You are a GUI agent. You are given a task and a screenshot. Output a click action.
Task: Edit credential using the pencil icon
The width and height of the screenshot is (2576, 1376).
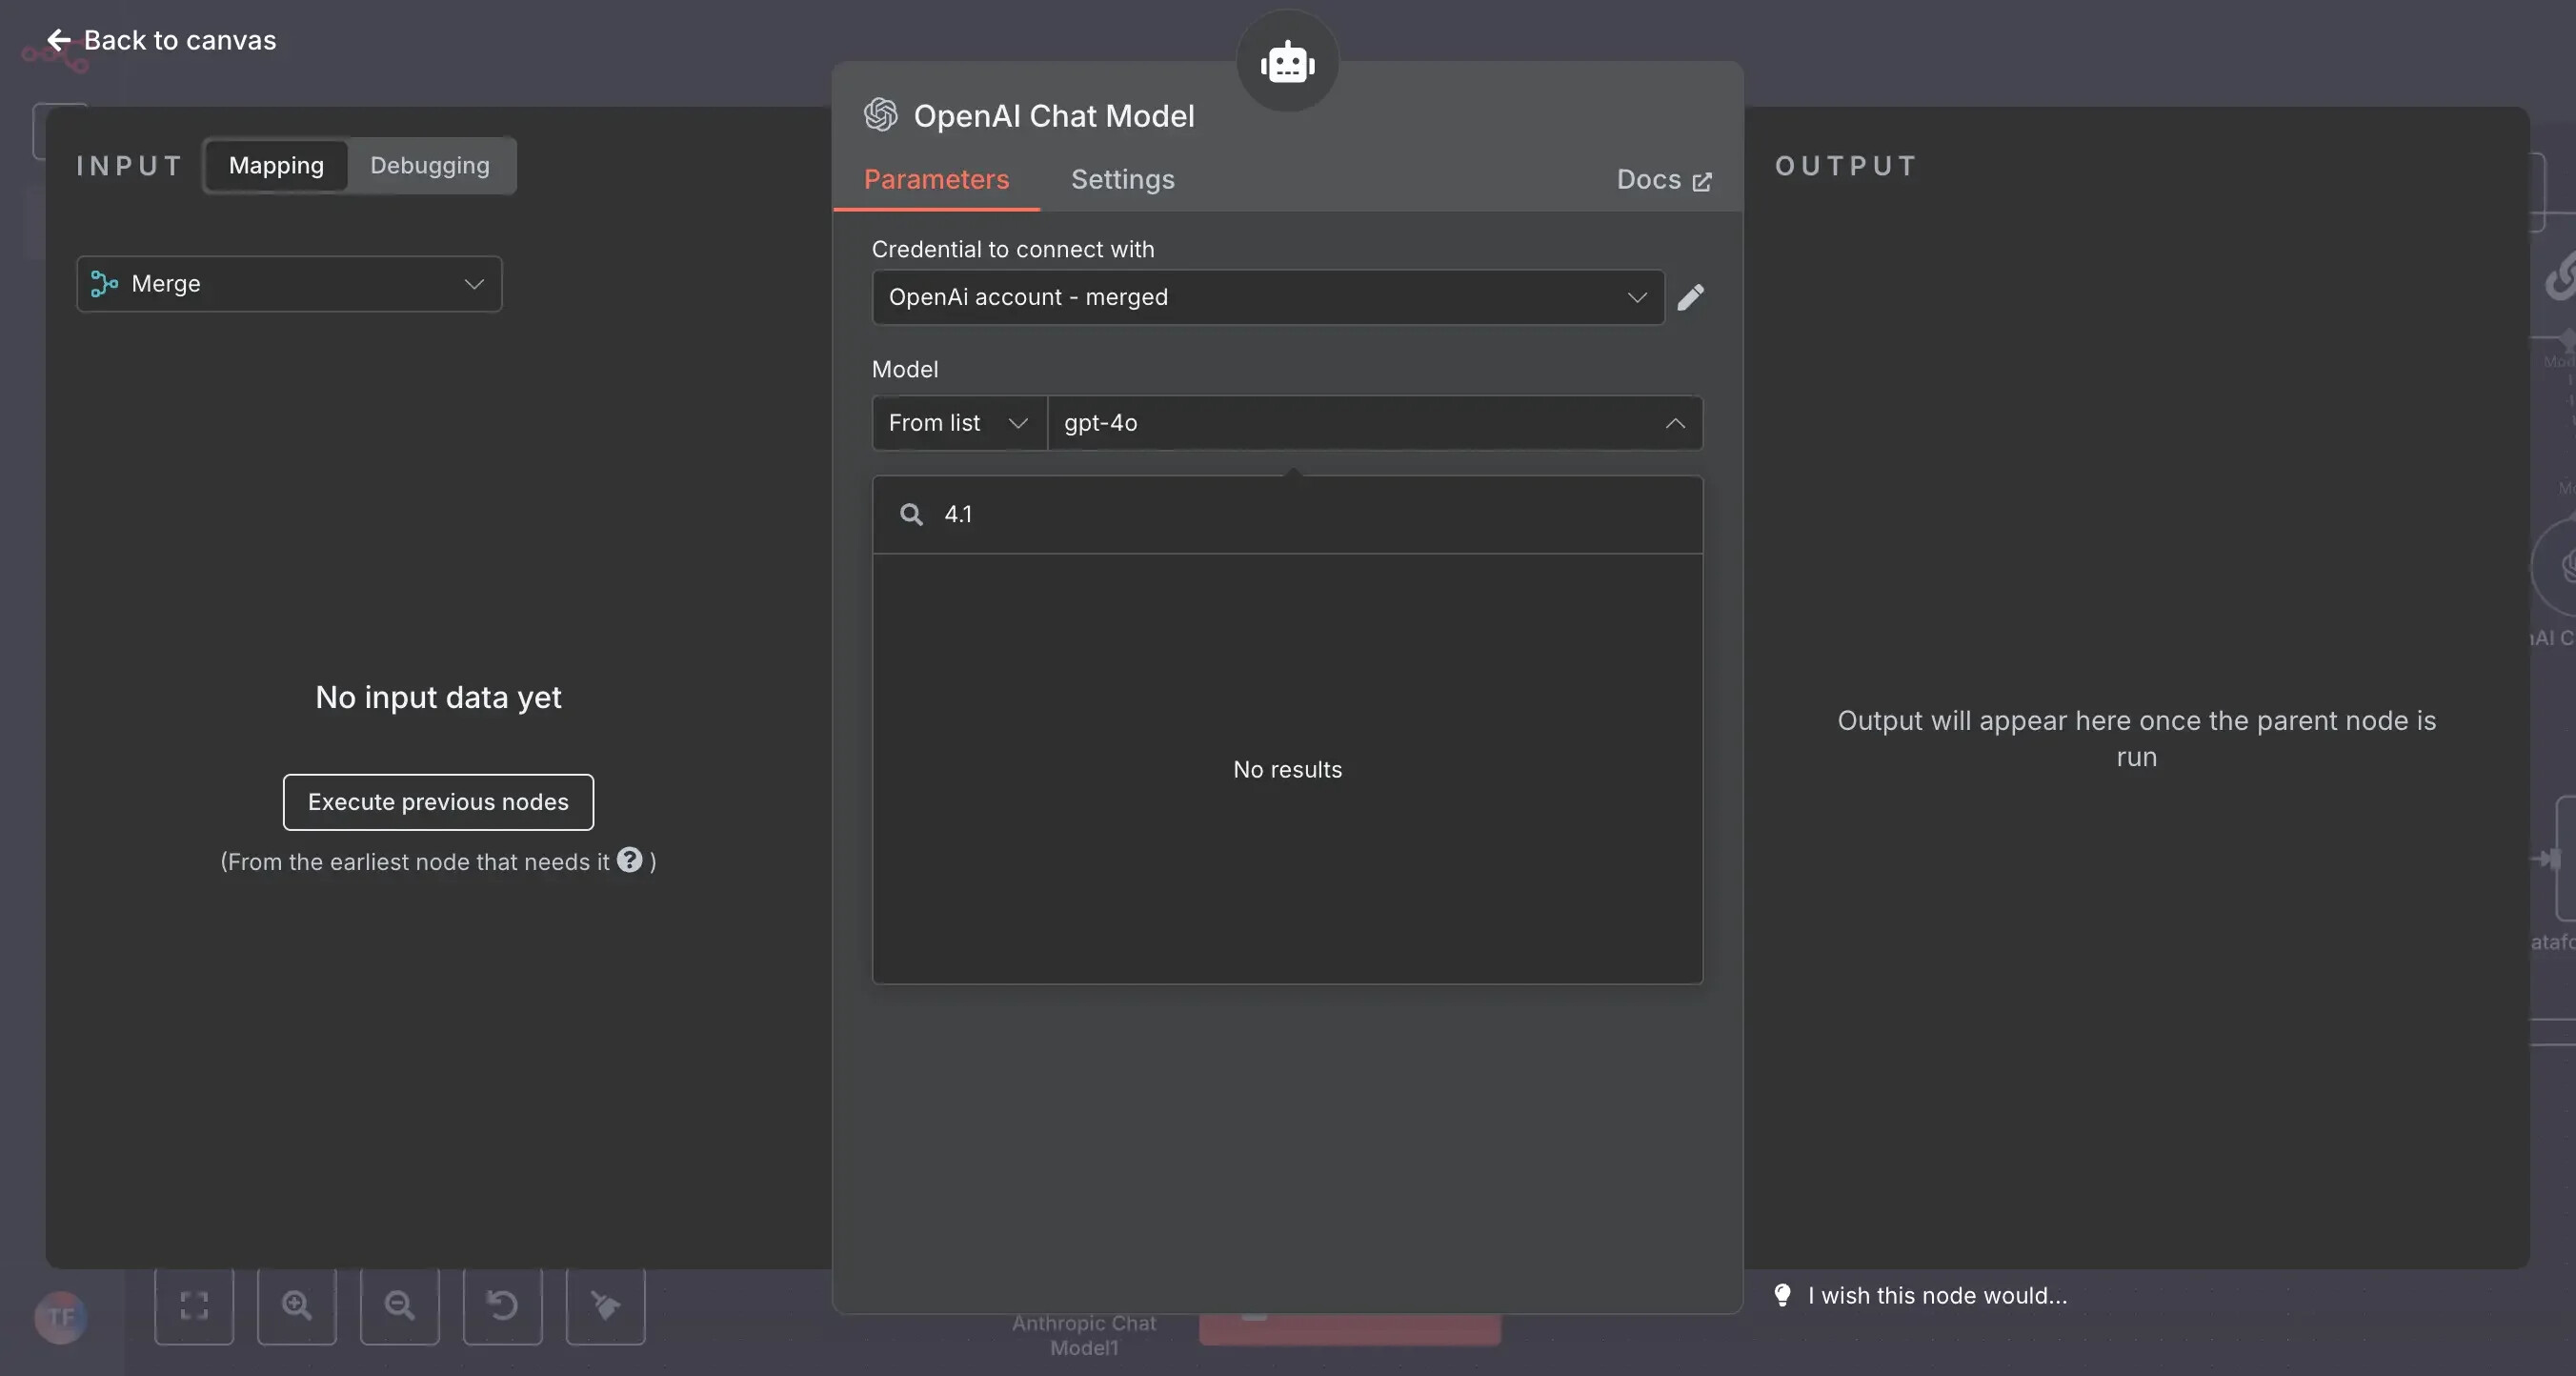(1691, 297)
